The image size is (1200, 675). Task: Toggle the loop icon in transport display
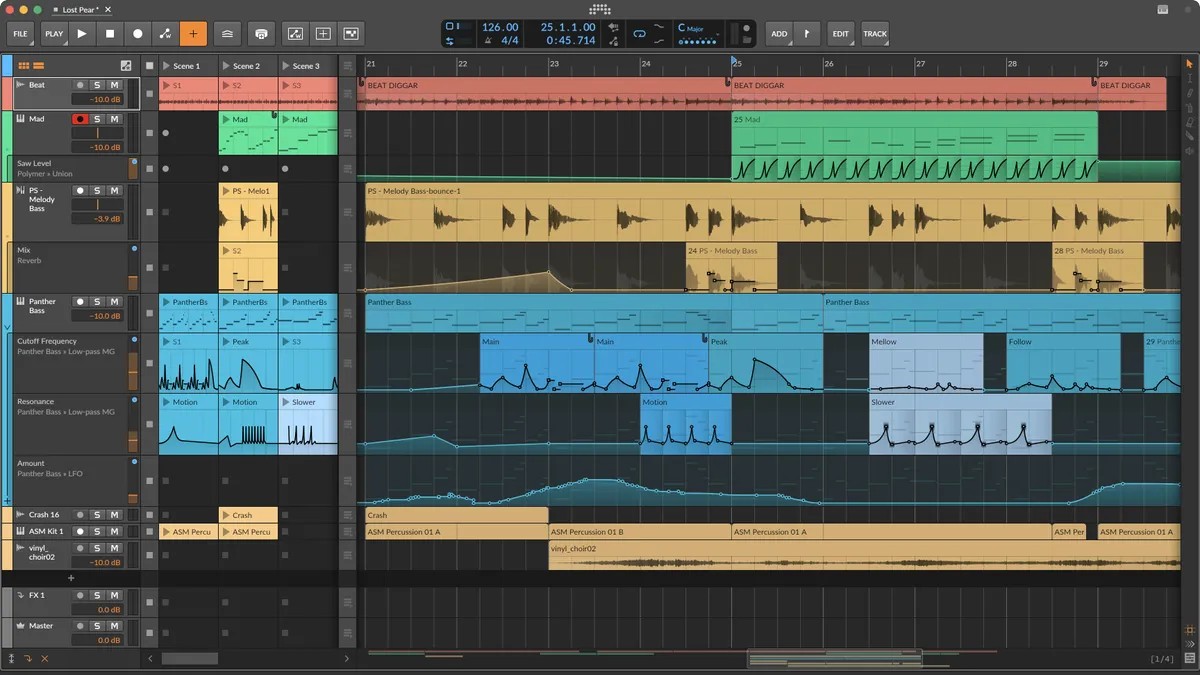click(x=639, y=34)
